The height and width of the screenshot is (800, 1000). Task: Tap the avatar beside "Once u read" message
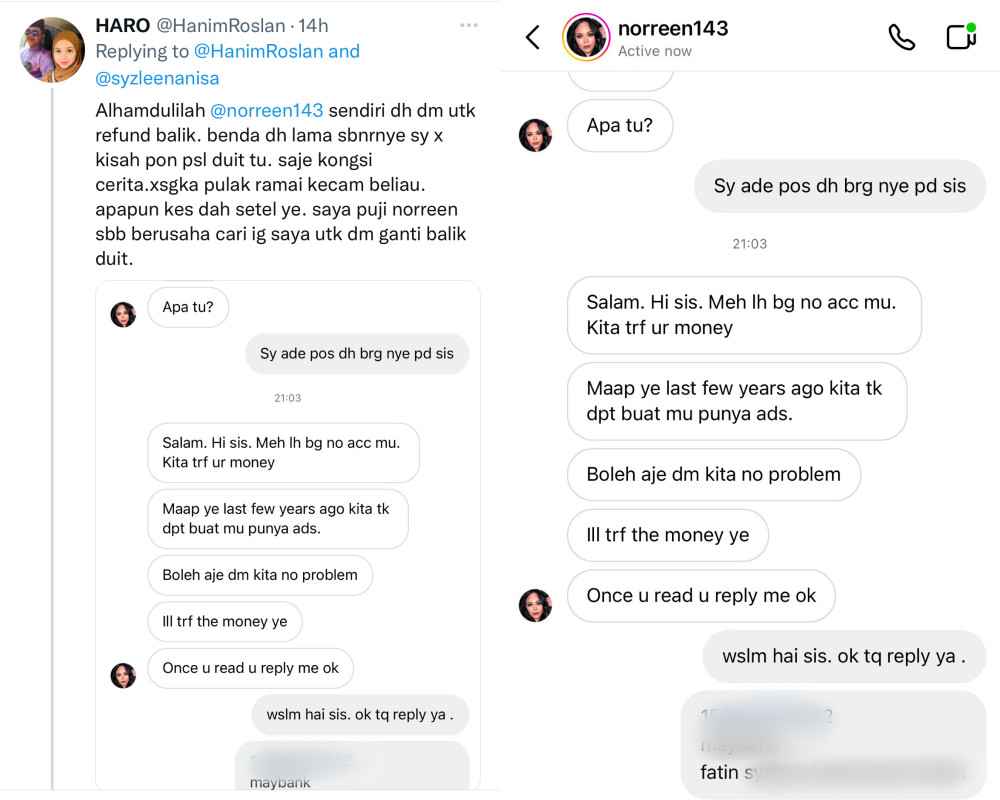(536, 605)
